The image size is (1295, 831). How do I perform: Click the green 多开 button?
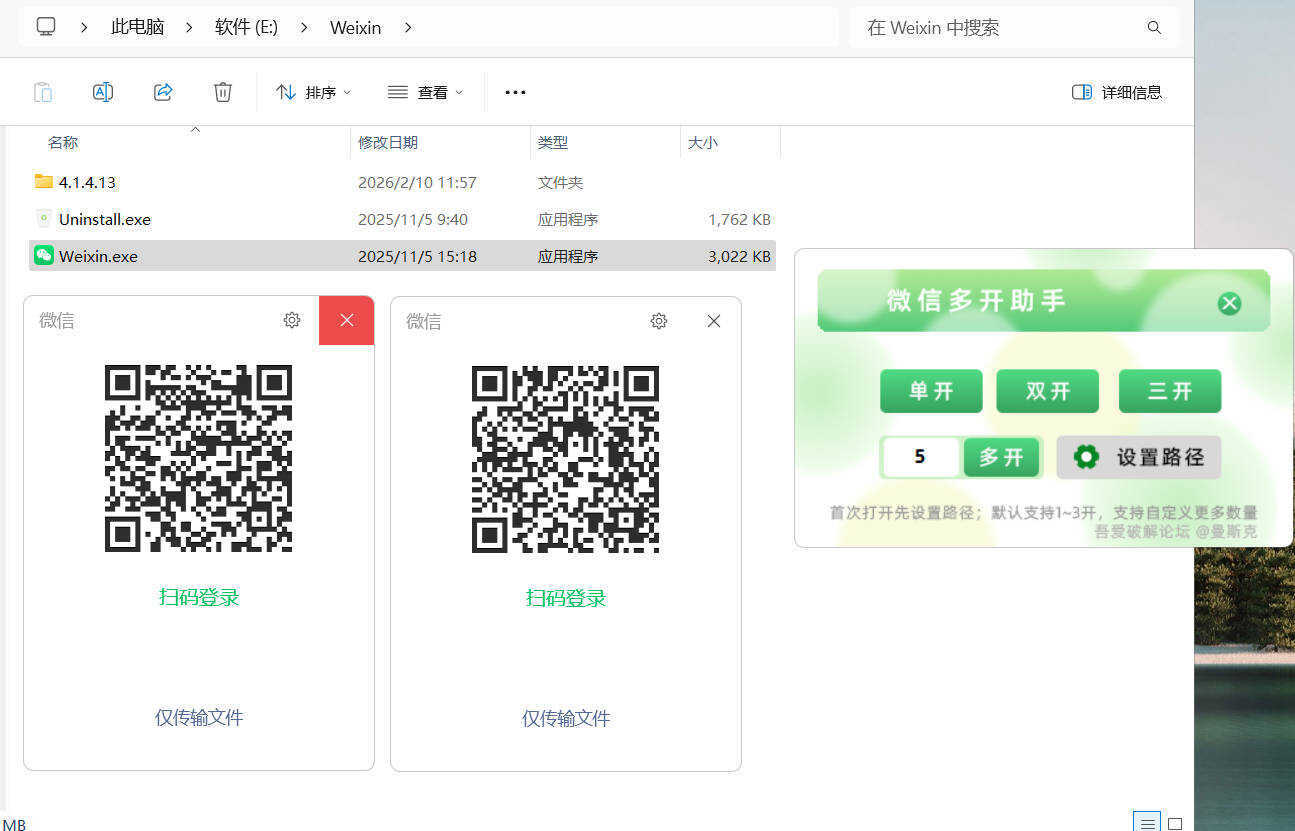(x=1001, y=457)
